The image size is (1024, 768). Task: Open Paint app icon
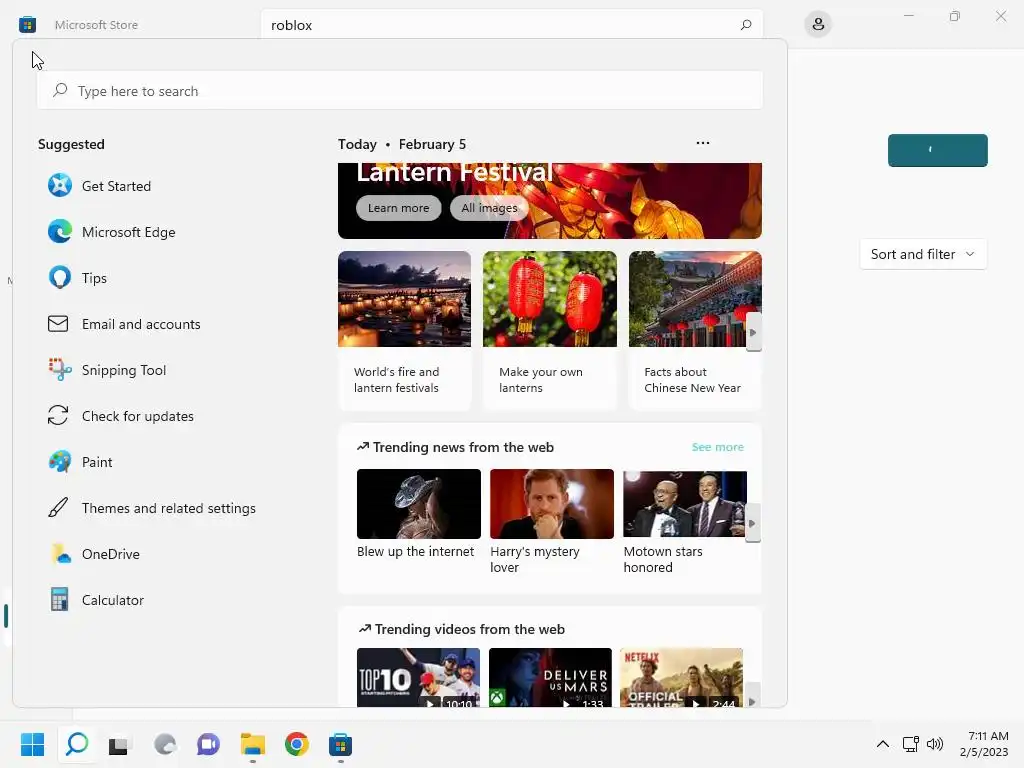59,462
